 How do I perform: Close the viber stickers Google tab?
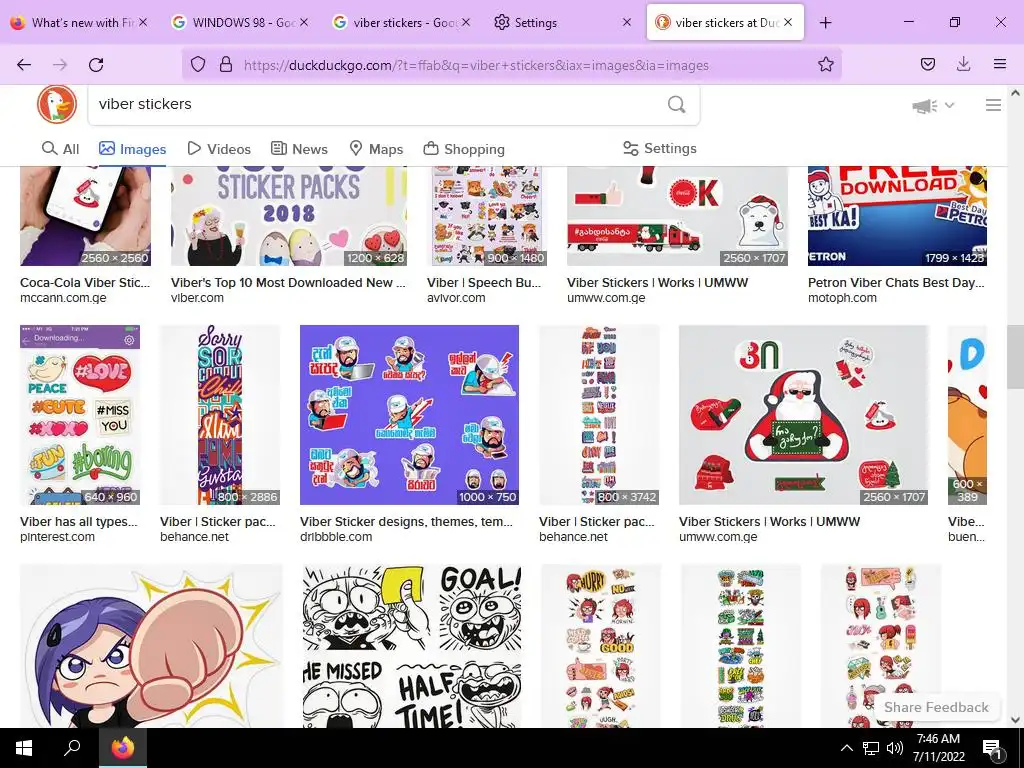click(x=466, y=22)
